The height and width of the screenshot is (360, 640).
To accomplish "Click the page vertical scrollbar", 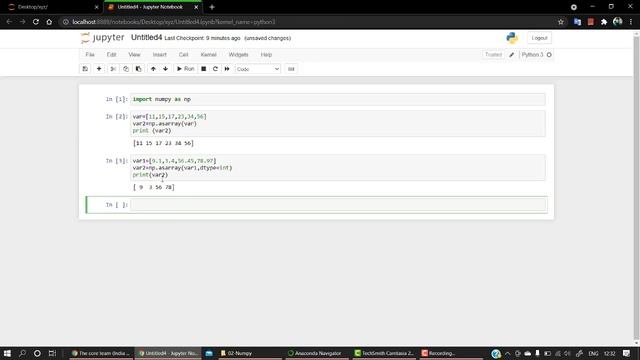I will (x=636, y=188).
